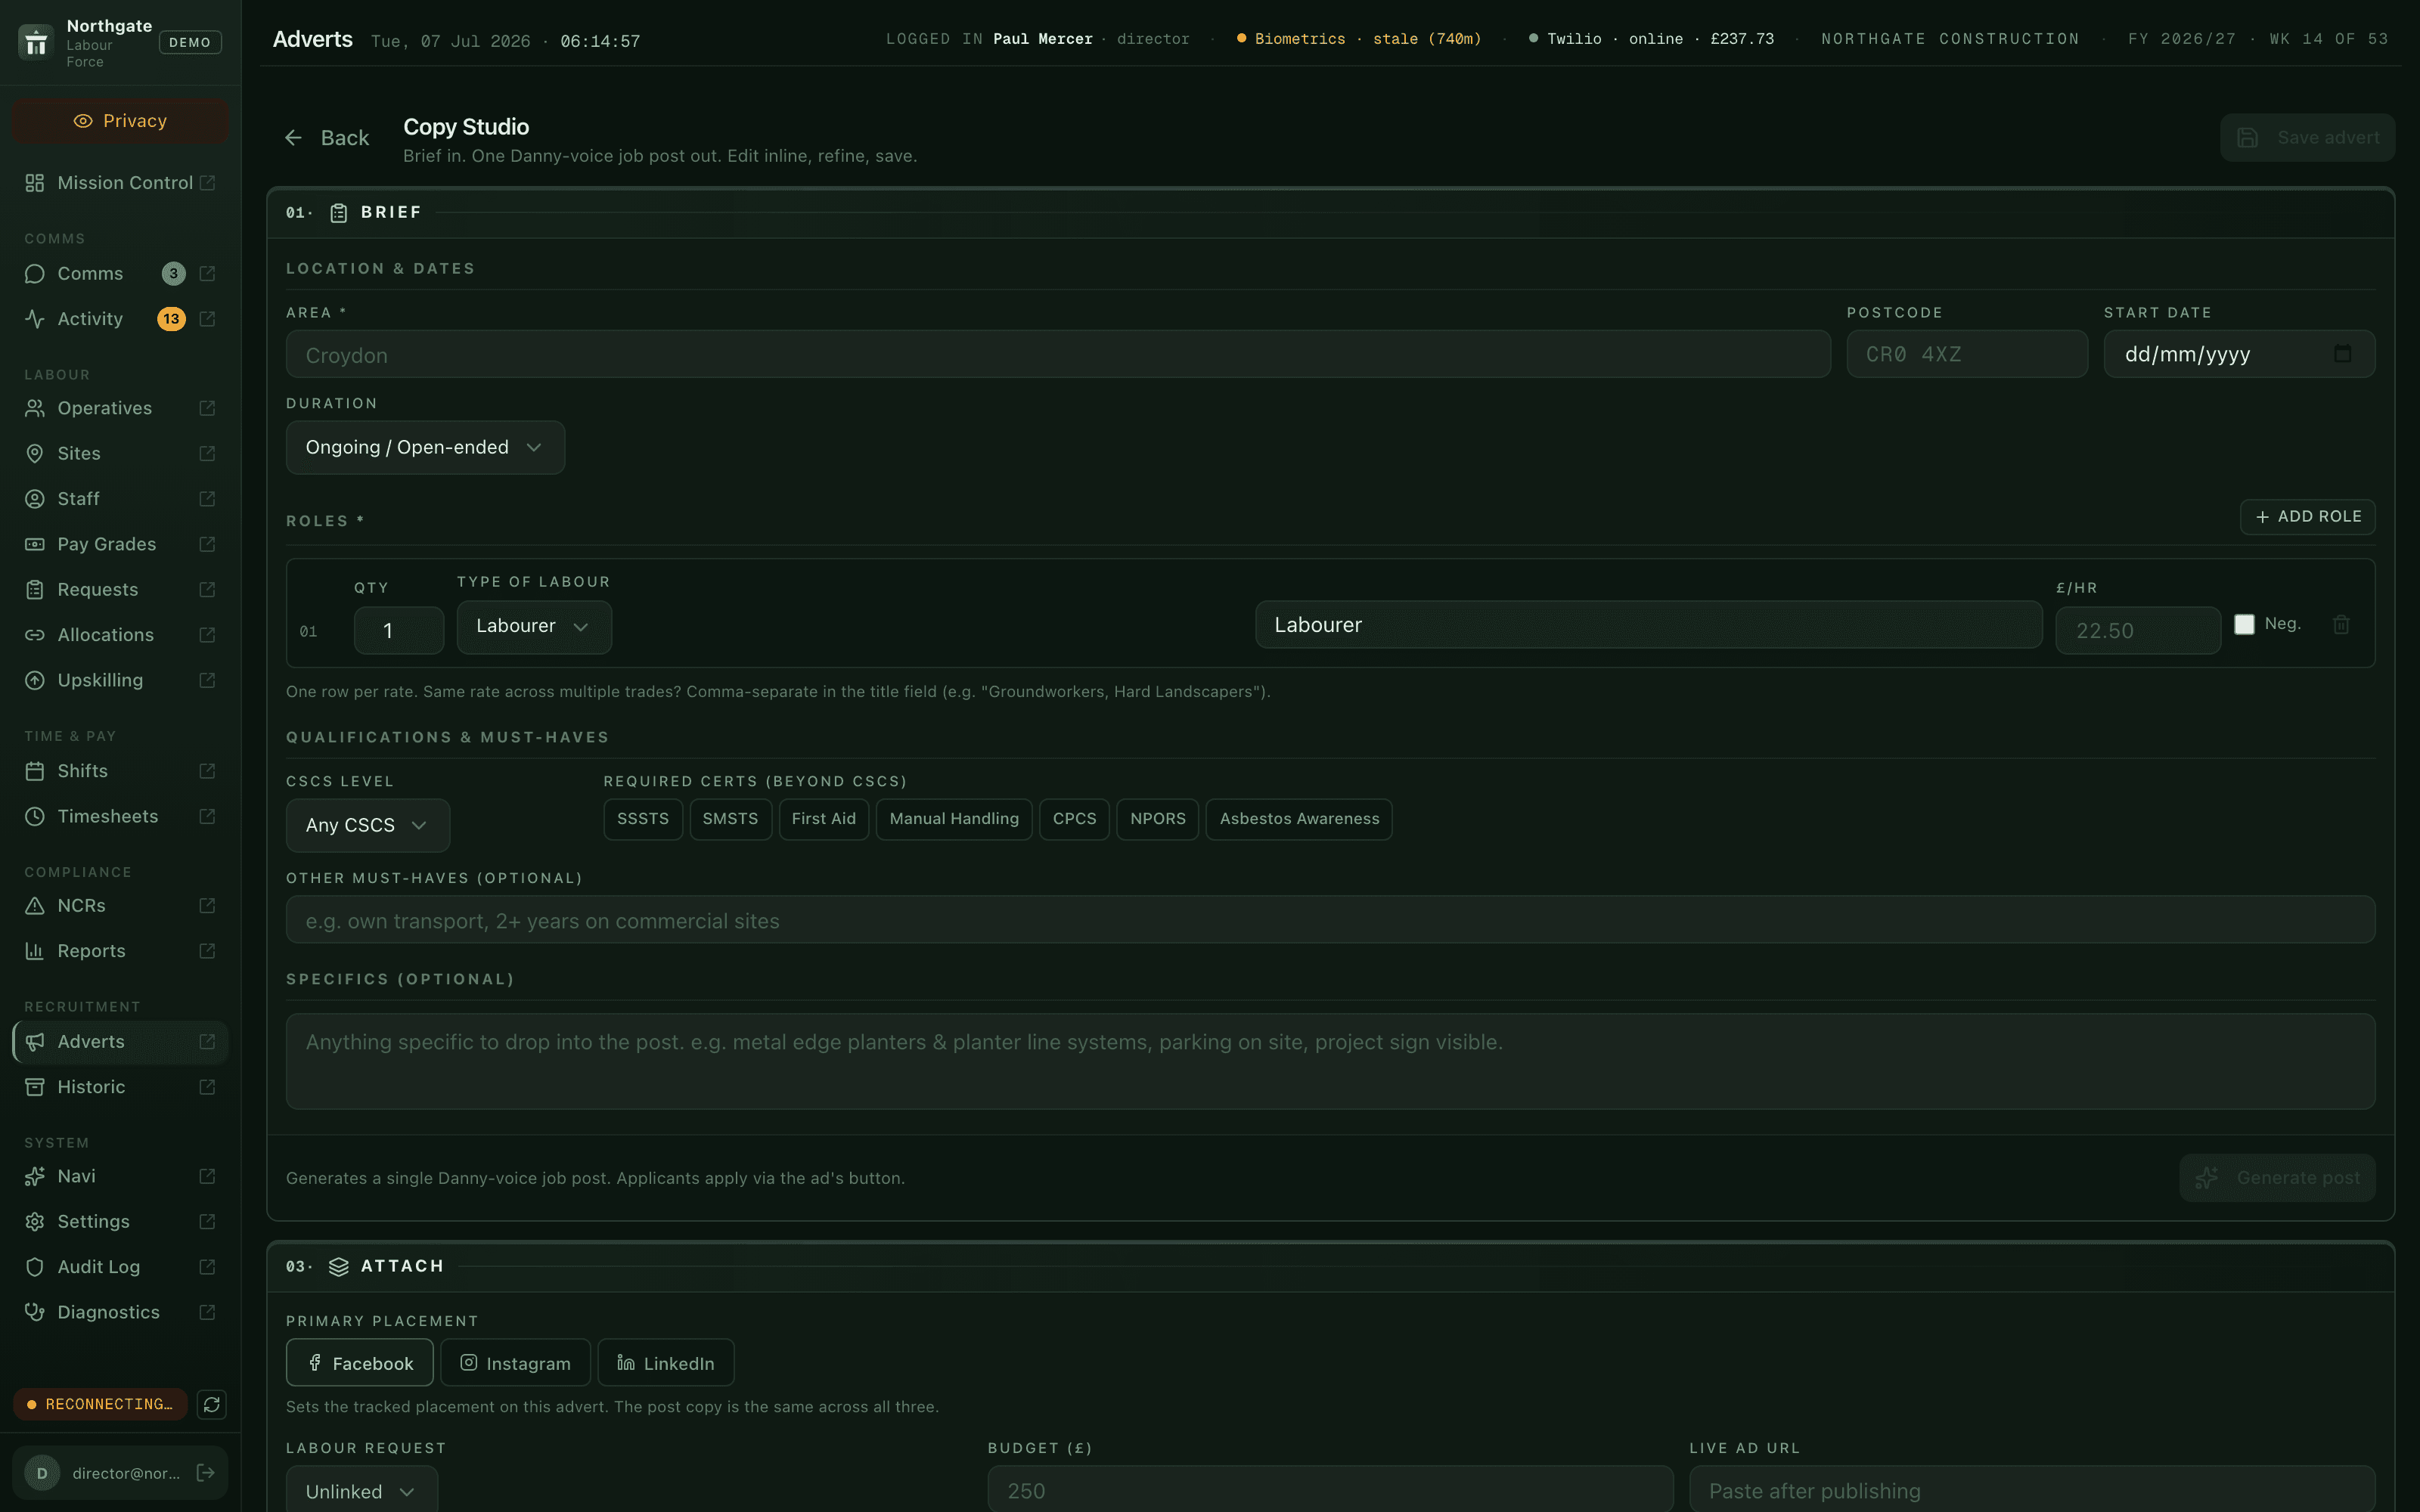
Task: Toggle the NPORS cert chip
Action: tap(1158, 819)
